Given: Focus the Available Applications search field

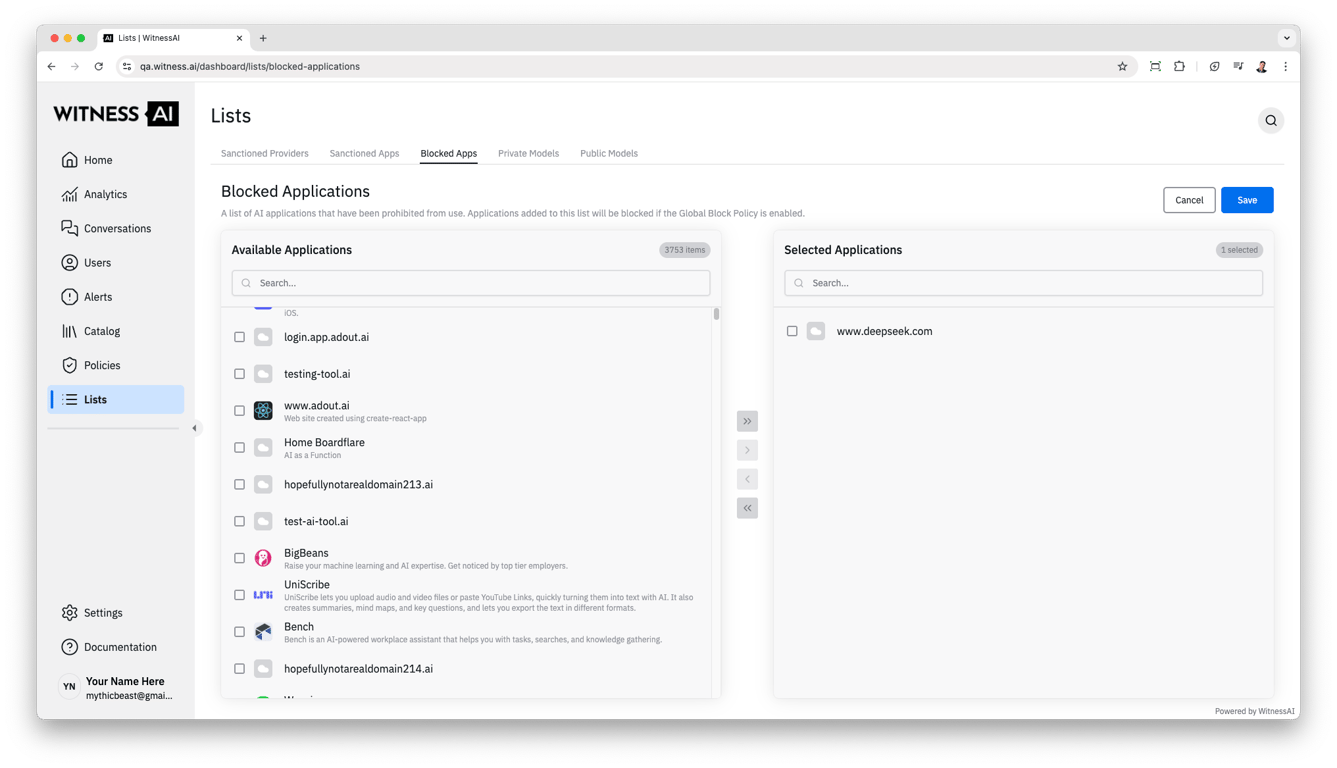Looking at the screenshot, I should pyautogui.click(x=471, y=283).
